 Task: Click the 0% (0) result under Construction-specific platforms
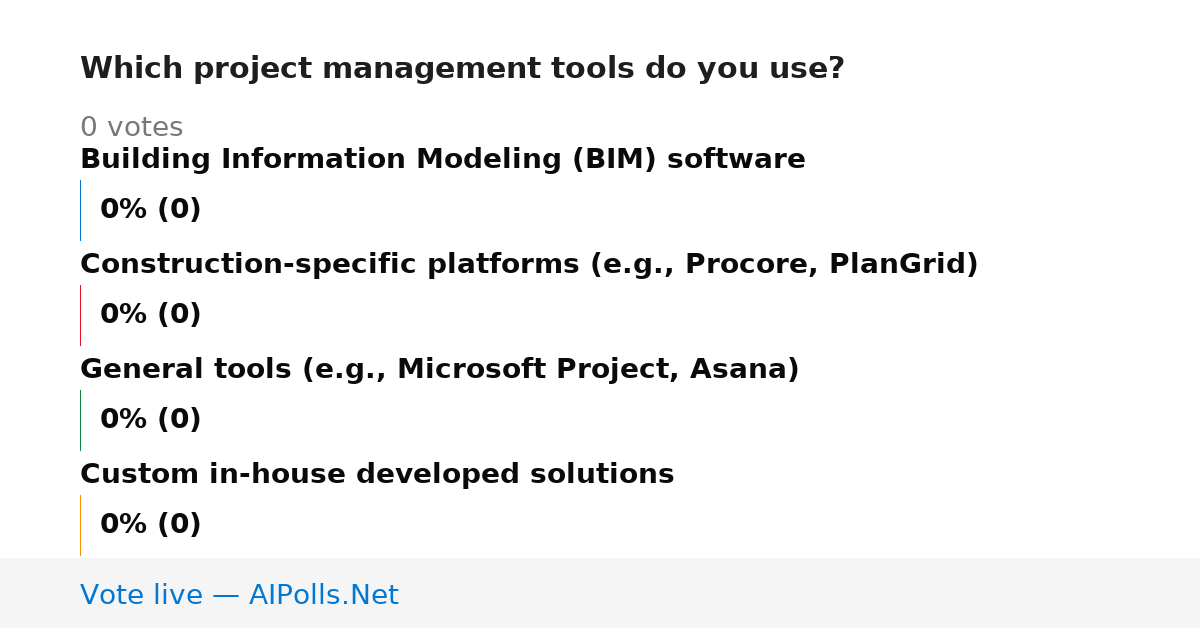point(150,315)
